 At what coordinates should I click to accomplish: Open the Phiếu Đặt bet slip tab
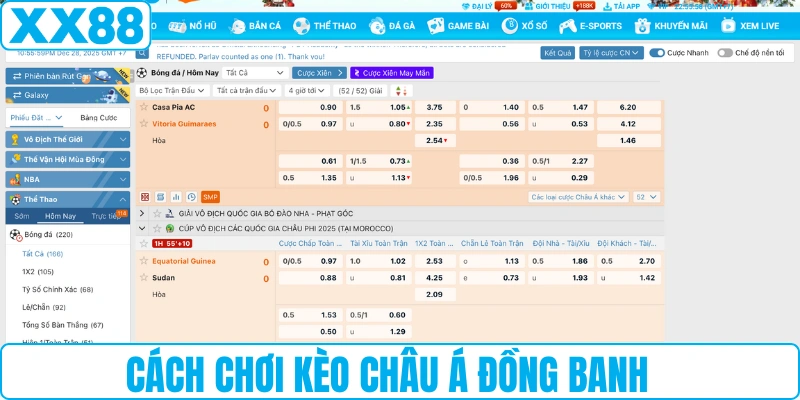[x=36, y=118]
